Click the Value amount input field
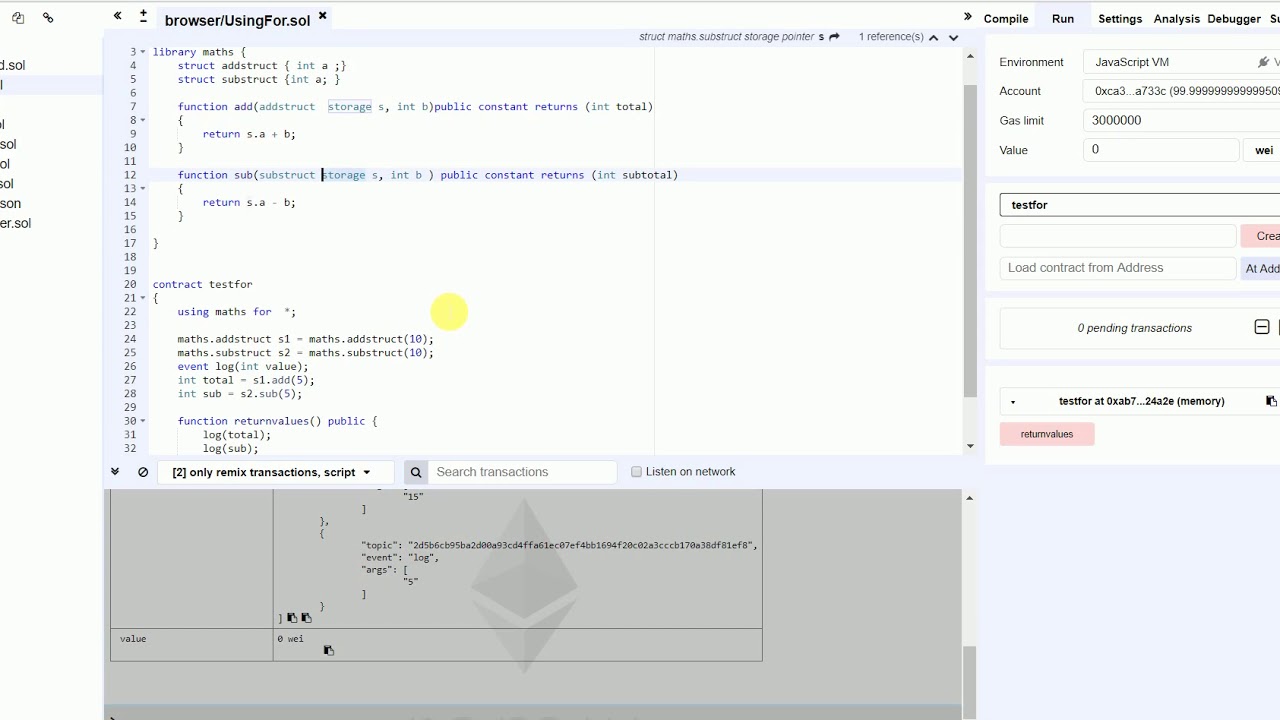 coord(1161,150)
